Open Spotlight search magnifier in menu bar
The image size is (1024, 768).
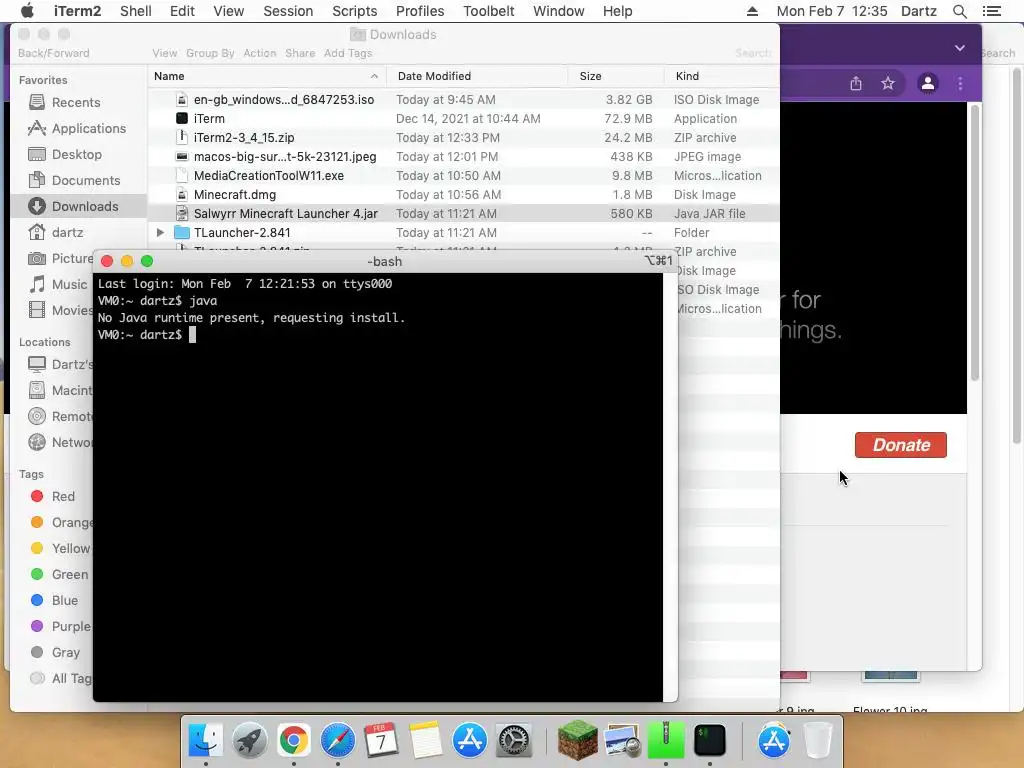(x=959, y=11)
